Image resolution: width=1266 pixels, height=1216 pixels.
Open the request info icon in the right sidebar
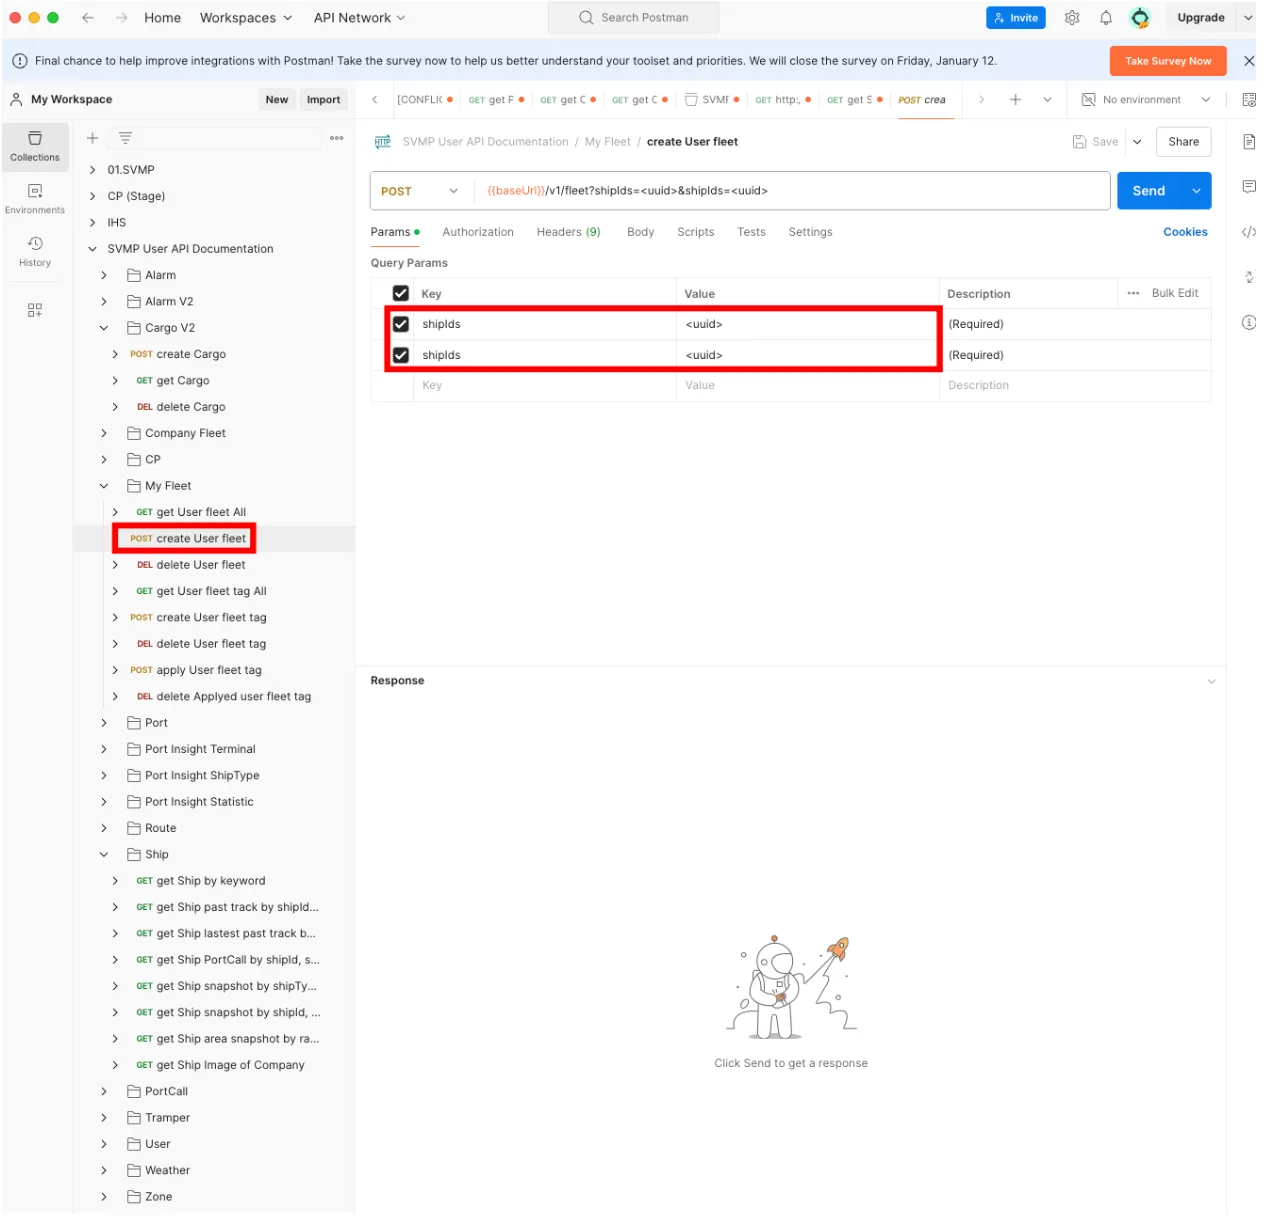pyautogui.click(x=1249, y=322)
